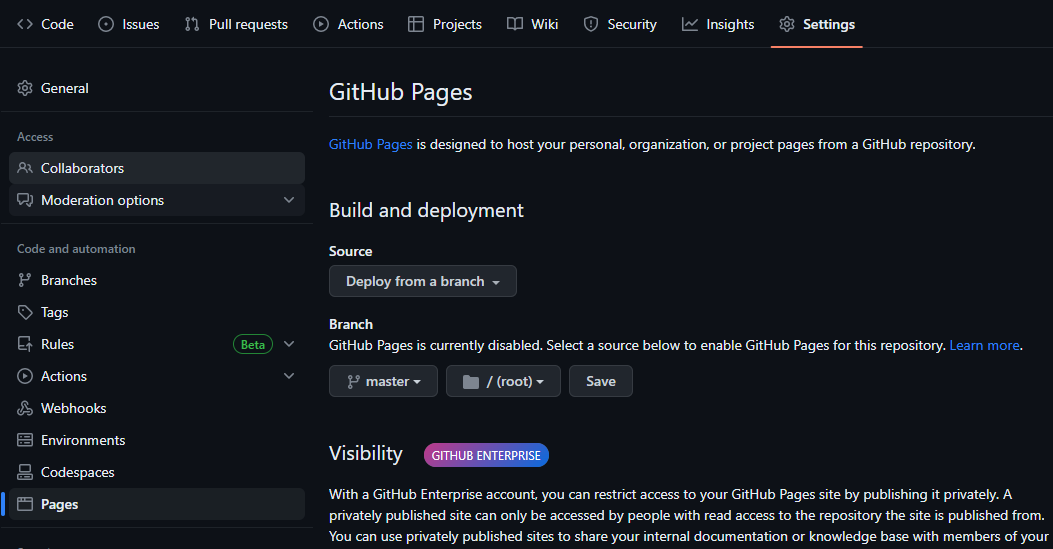Image resolution: width=1053 pixels, height=549 pixels.
Task: Switch to the Projects tab
Action: [x=445, y=24]
